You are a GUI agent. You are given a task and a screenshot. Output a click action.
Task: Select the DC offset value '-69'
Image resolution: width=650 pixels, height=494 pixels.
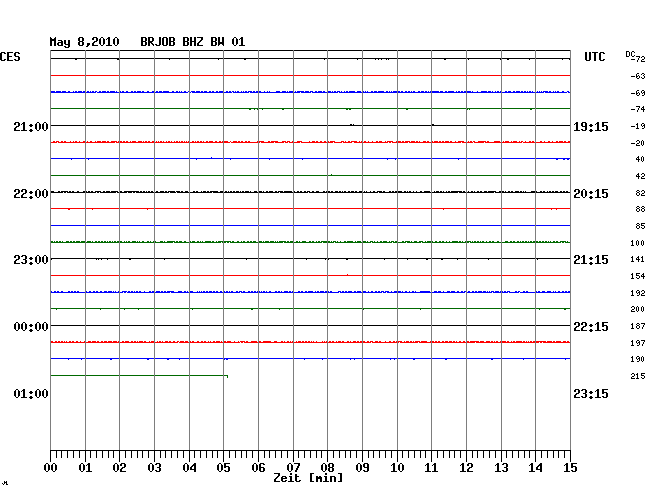click(638, 93)
